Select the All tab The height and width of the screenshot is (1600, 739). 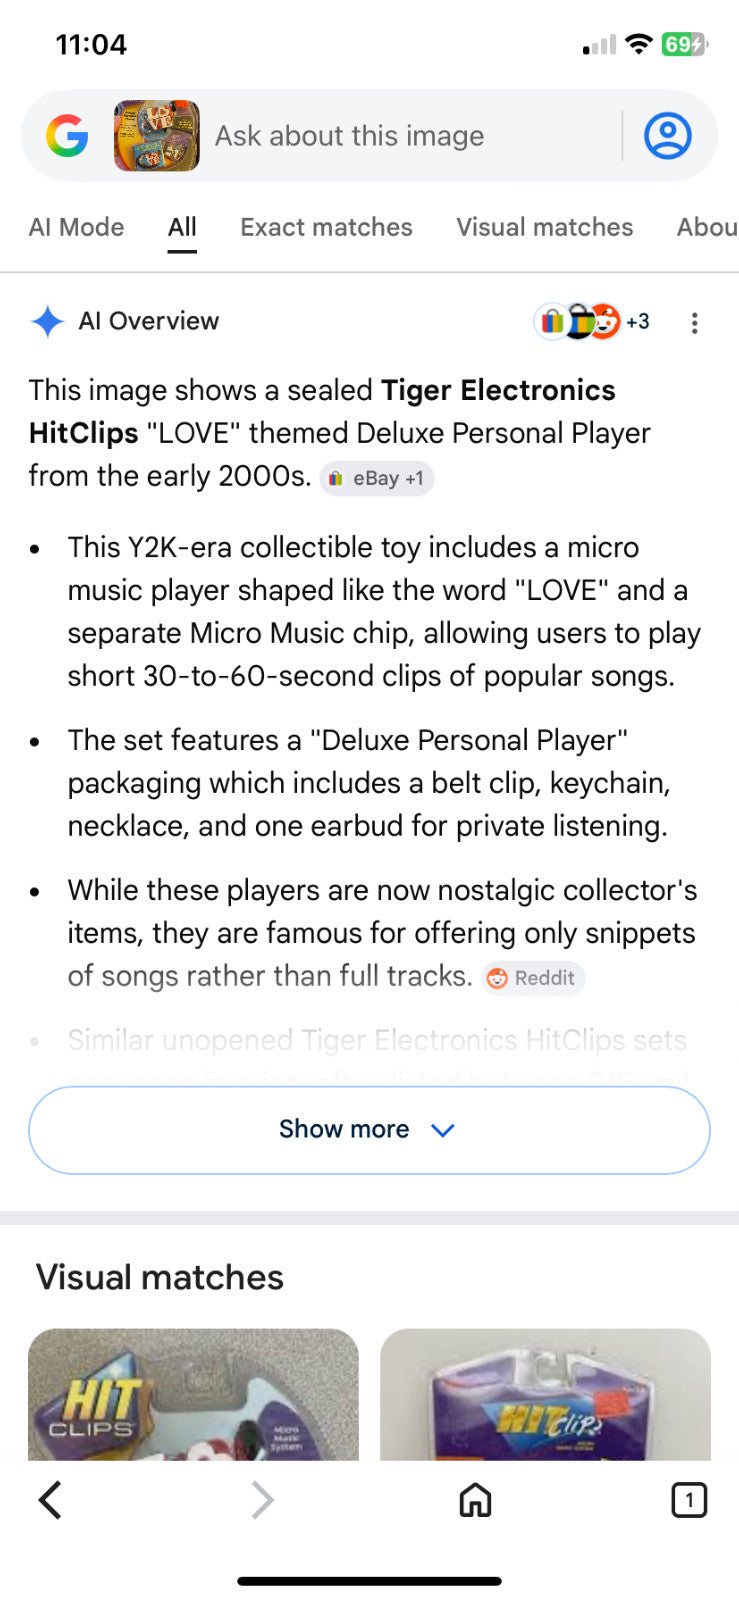pyautogui.click(x=182, y=227)
